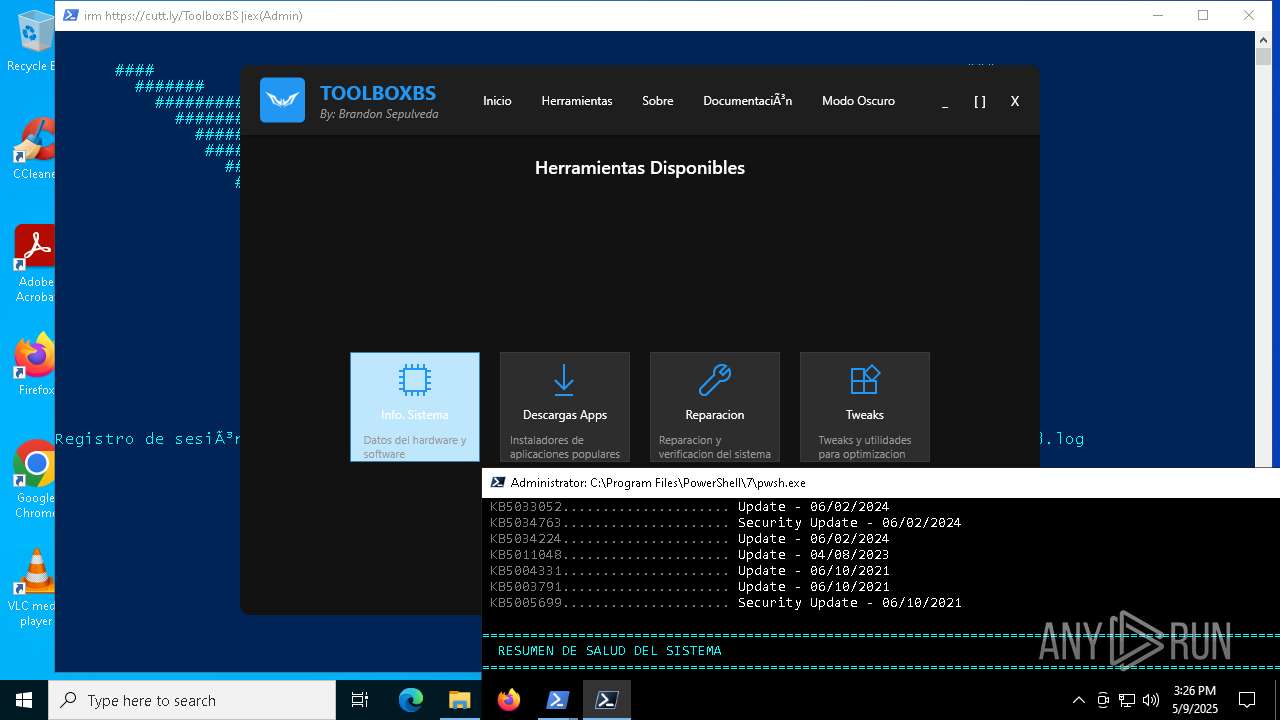Minimize the ToolboxBS window with underscore button
Image resolution: width=1280 pixels, height=720 pixels.
945,101
